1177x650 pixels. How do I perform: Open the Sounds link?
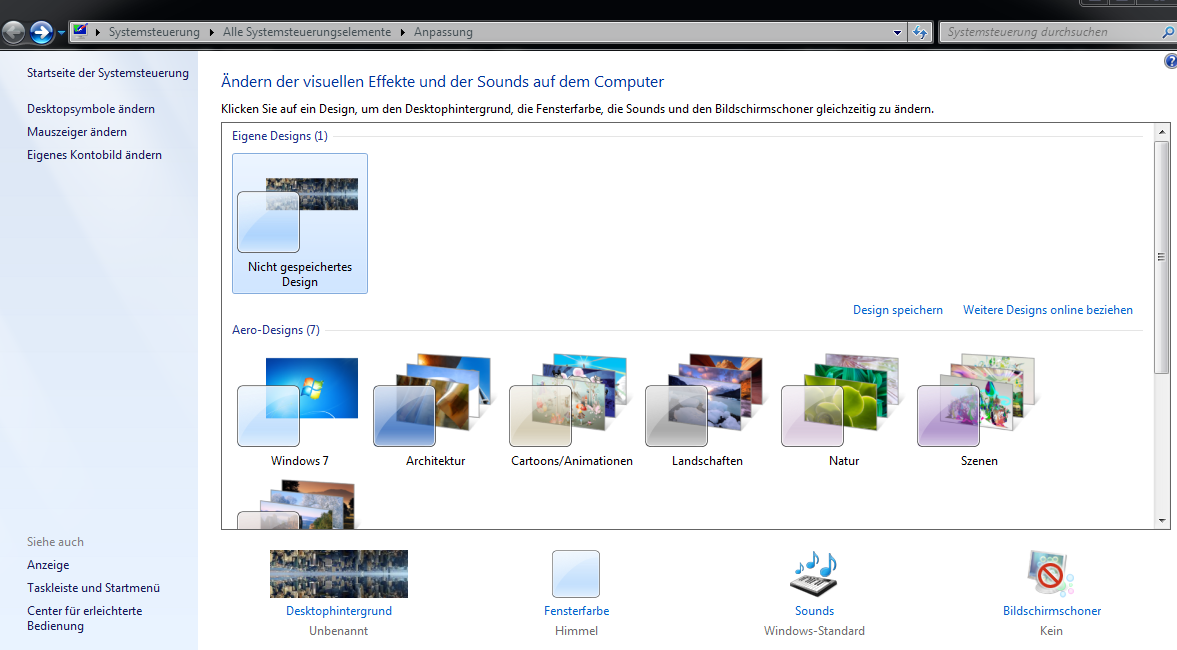tap(814, 611)
